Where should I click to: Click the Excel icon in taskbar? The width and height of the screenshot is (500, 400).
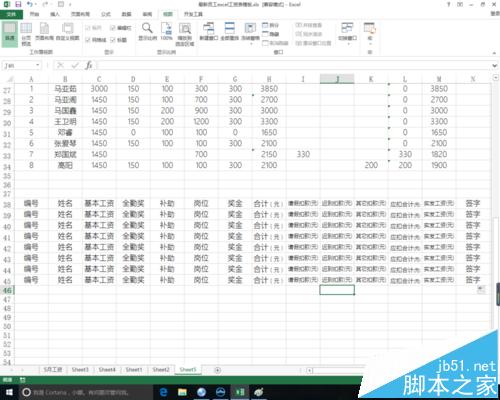tap(240, 392)
